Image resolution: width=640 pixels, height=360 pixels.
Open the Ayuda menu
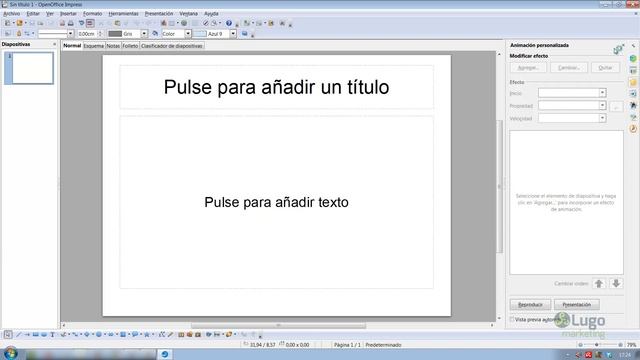[211, 13]
